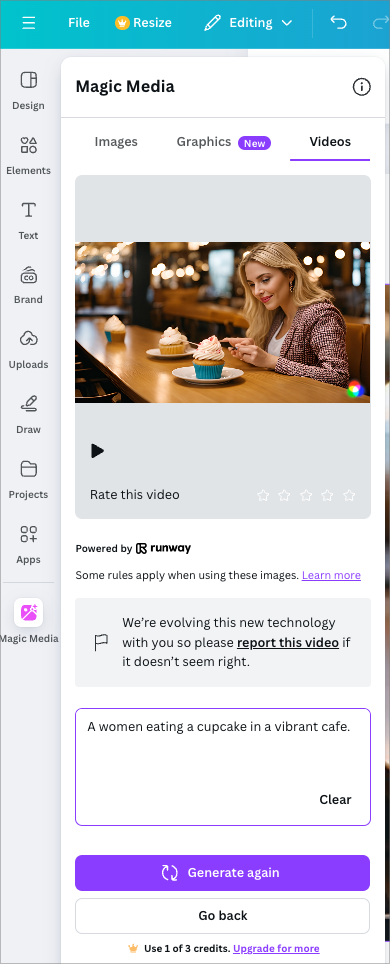The width and height of the screenshot is (390, 964).
Task: Open the hamburger main menu
Action: (x=28, y=23)
